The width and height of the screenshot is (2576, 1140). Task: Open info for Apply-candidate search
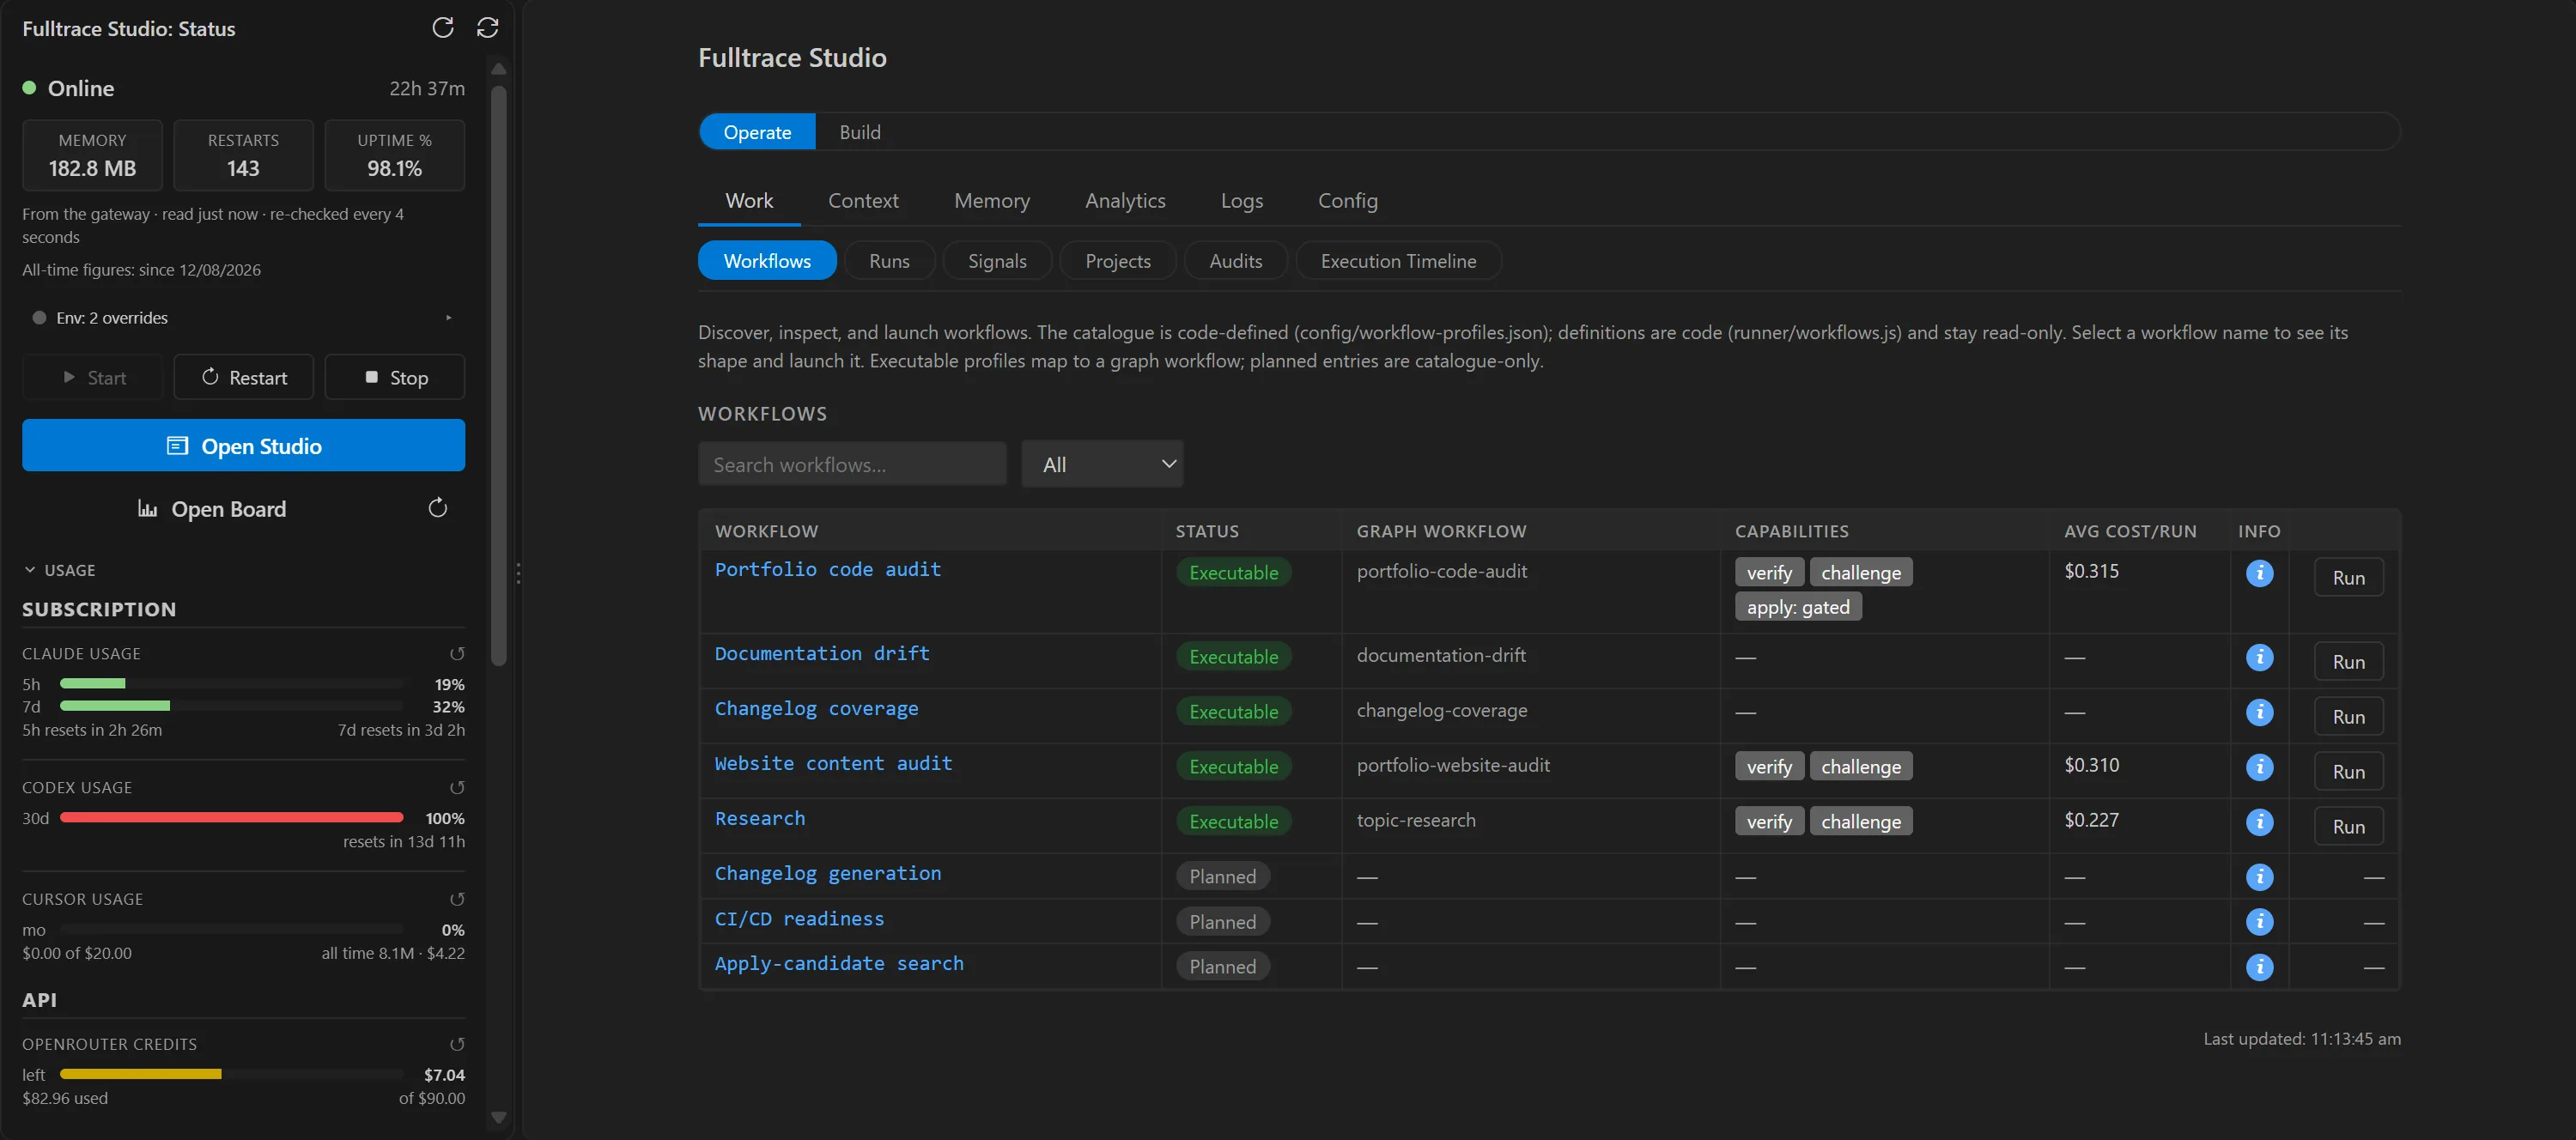2259,967
